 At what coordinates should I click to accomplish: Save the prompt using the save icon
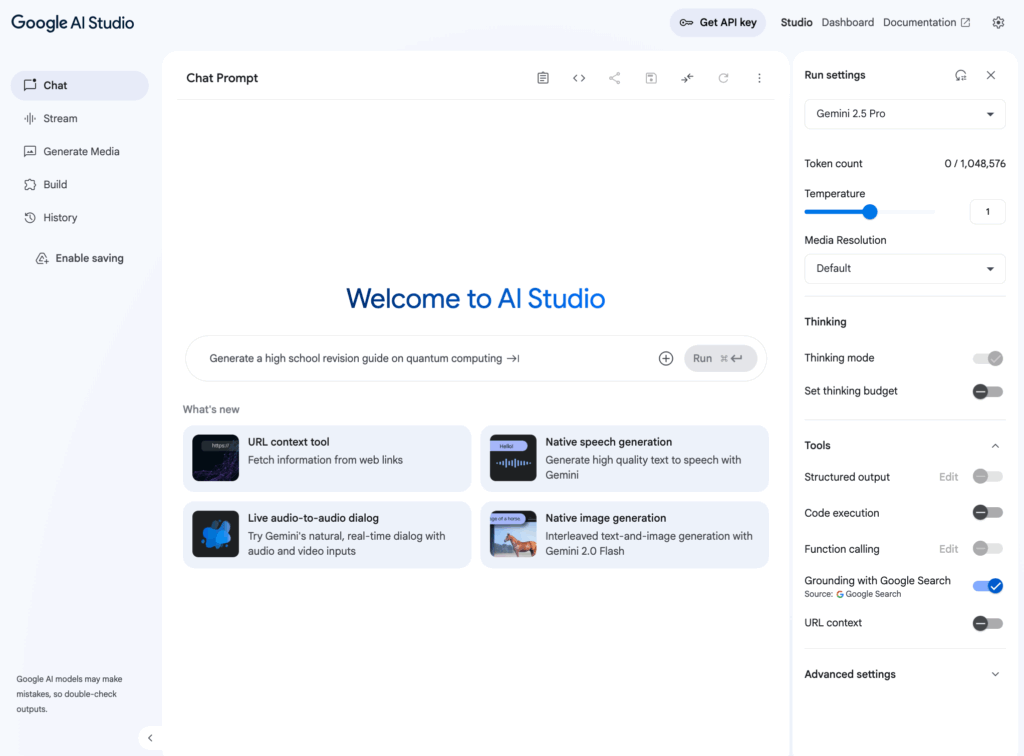pyautogui.click(x=651, y=77)
